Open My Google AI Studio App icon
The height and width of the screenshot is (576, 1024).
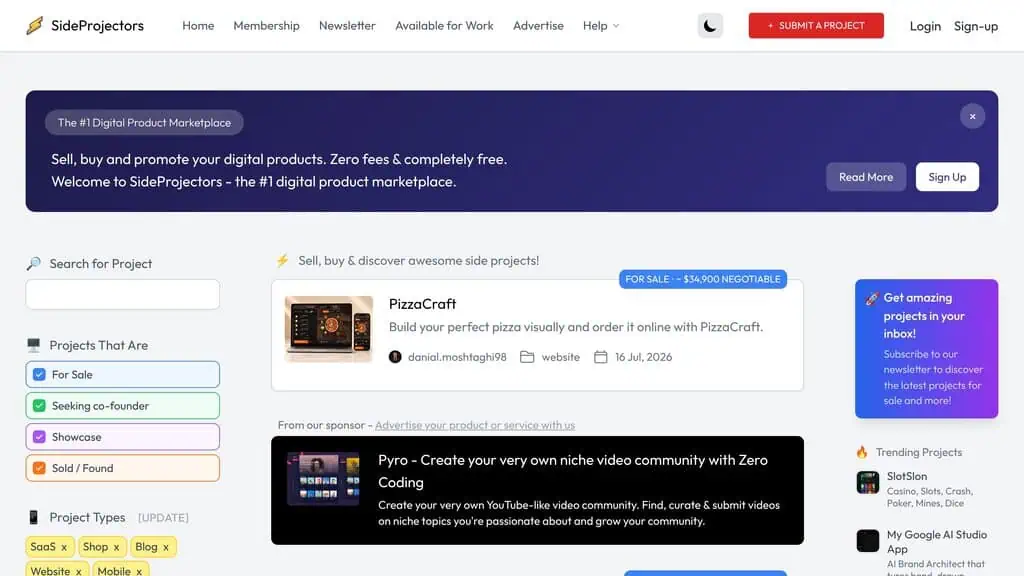868,541
